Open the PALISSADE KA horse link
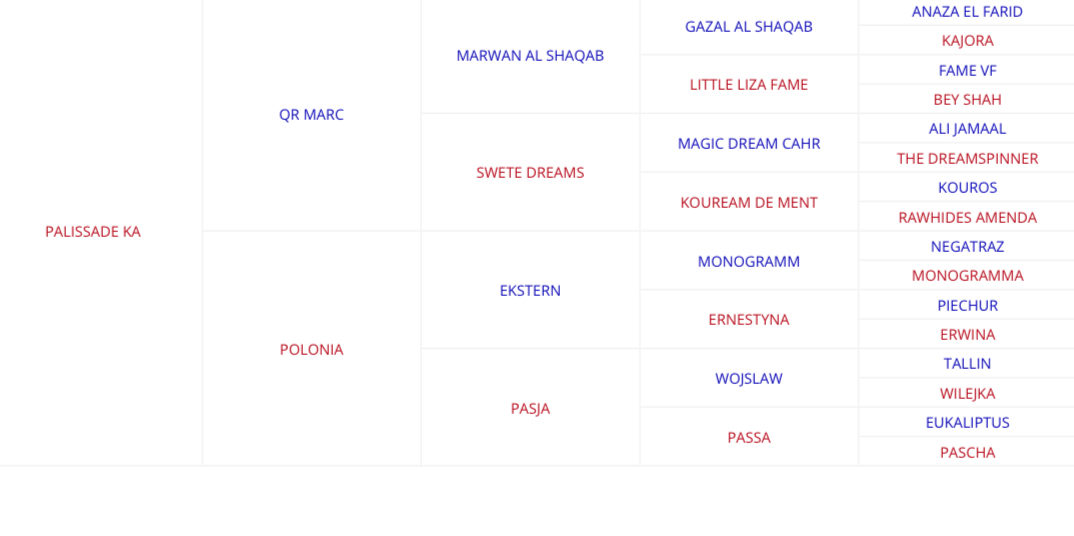 pyautogui.click(x=93, y=232)
